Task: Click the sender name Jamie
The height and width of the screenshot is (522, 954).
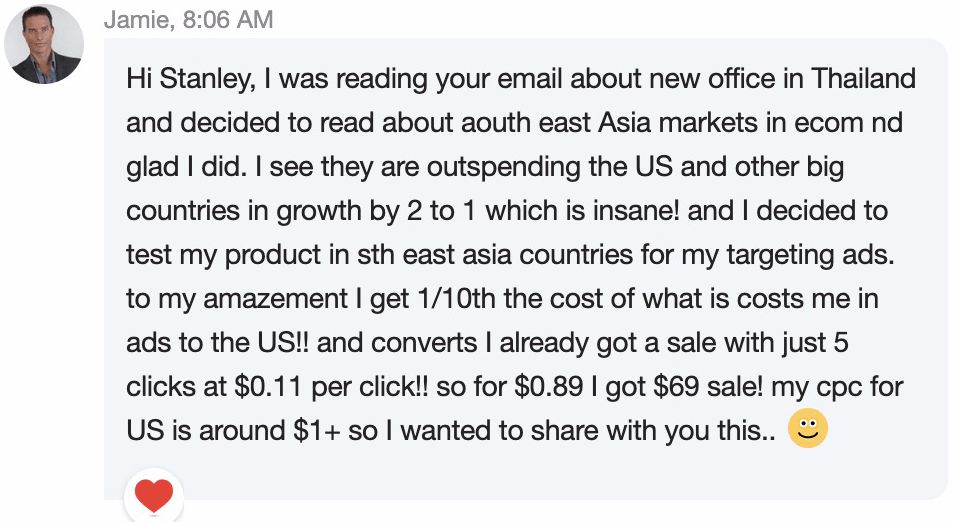Action: [137, 19]
